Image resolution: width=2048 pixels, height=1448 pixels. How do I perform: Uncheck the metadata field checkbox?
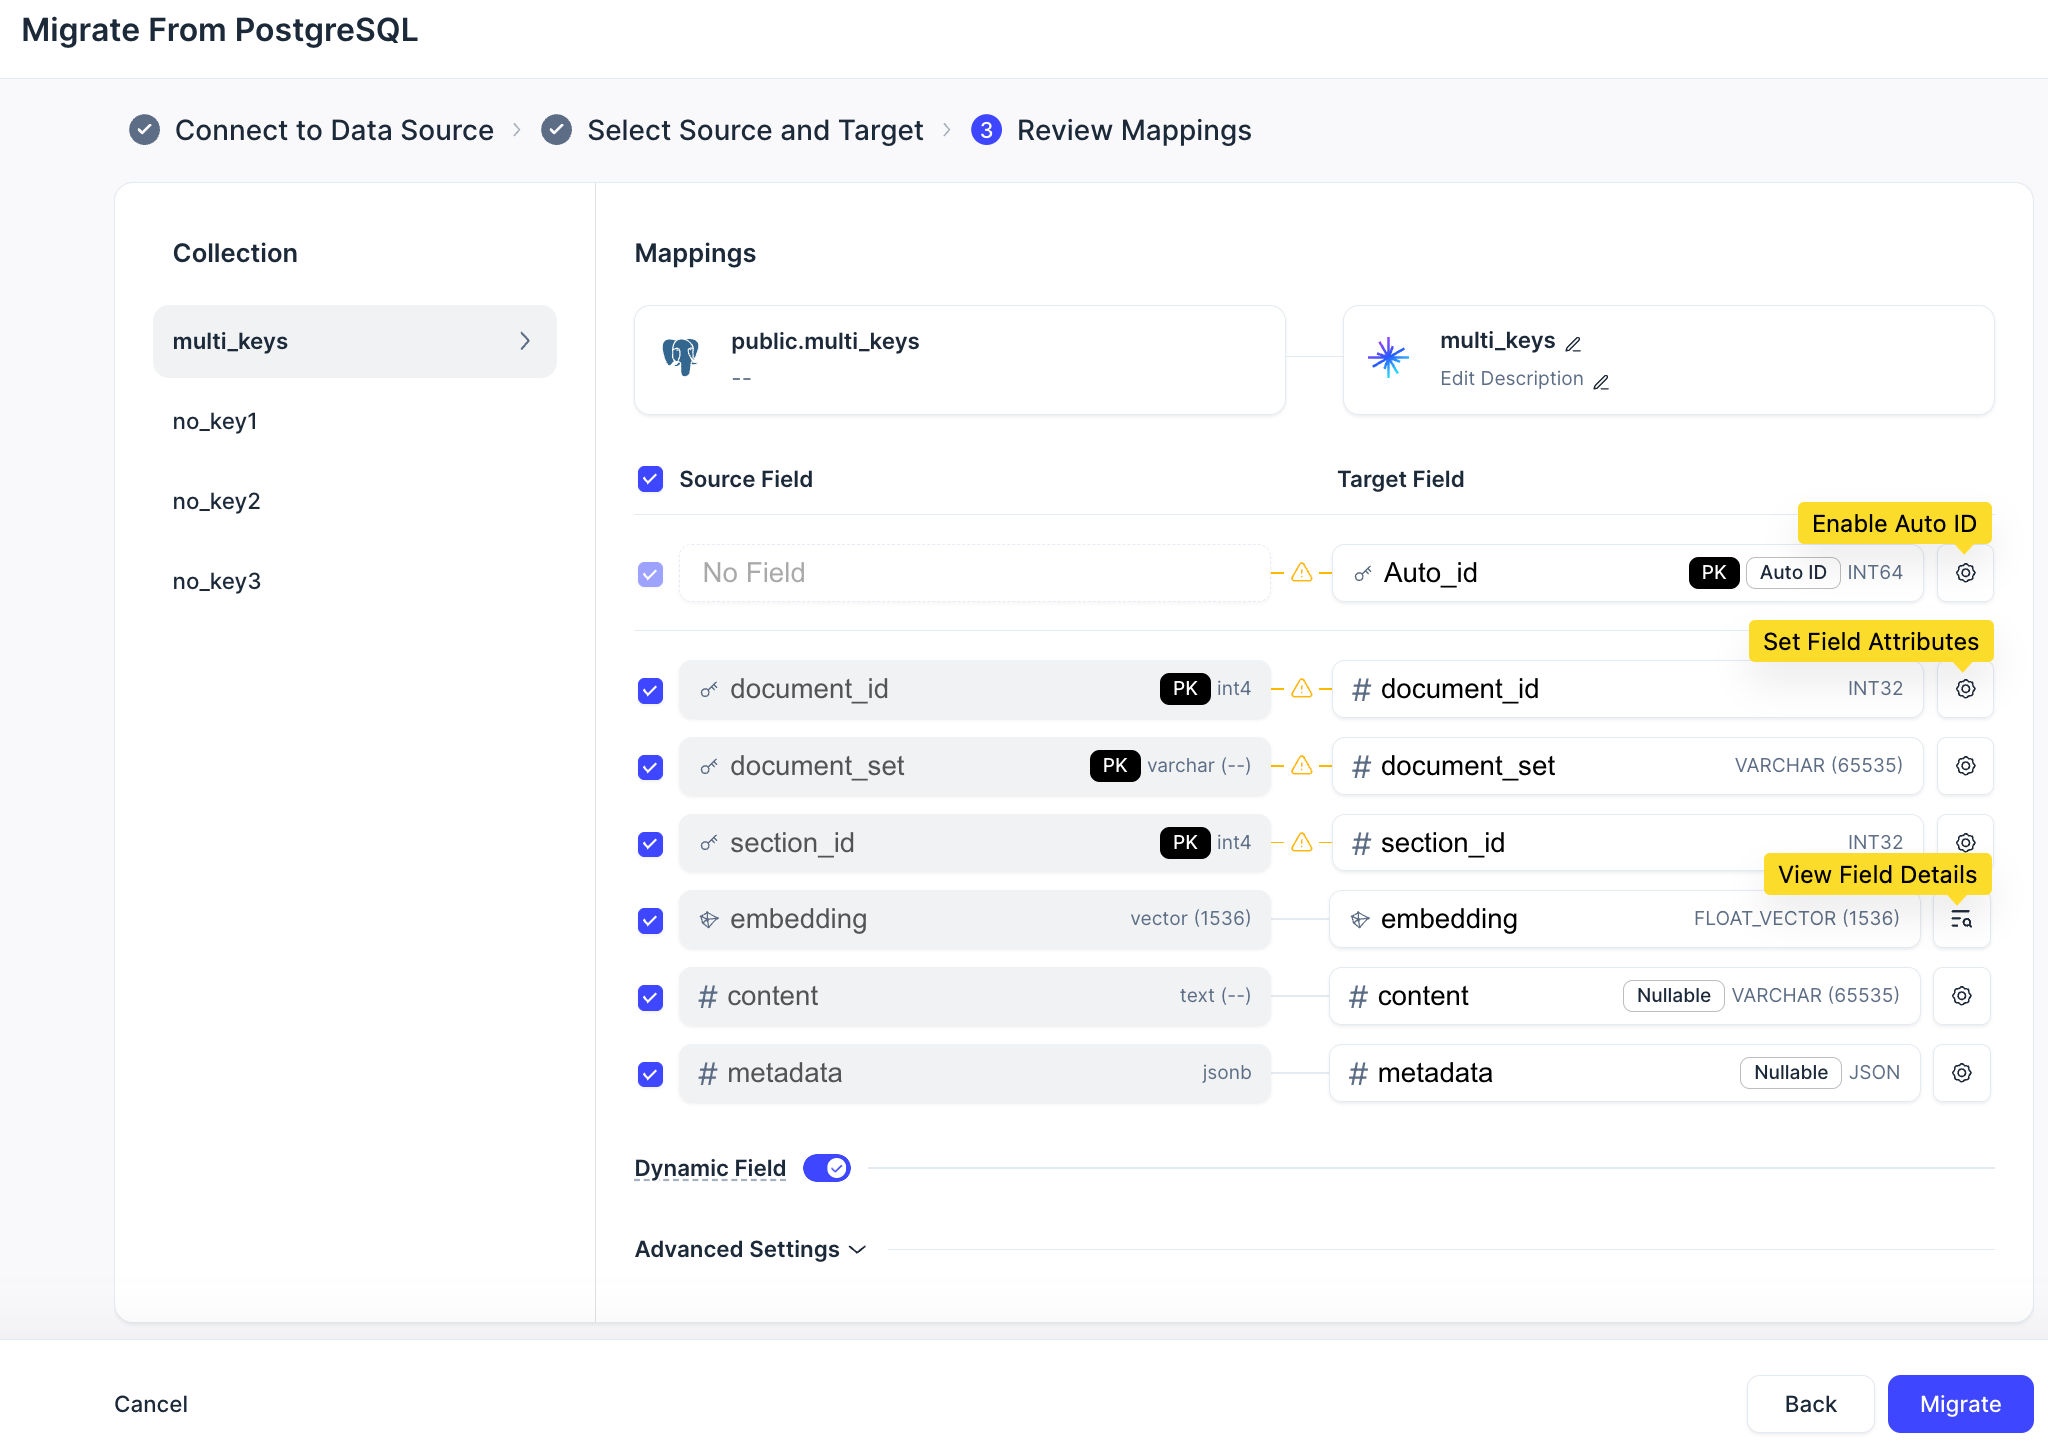[650, 1075]
